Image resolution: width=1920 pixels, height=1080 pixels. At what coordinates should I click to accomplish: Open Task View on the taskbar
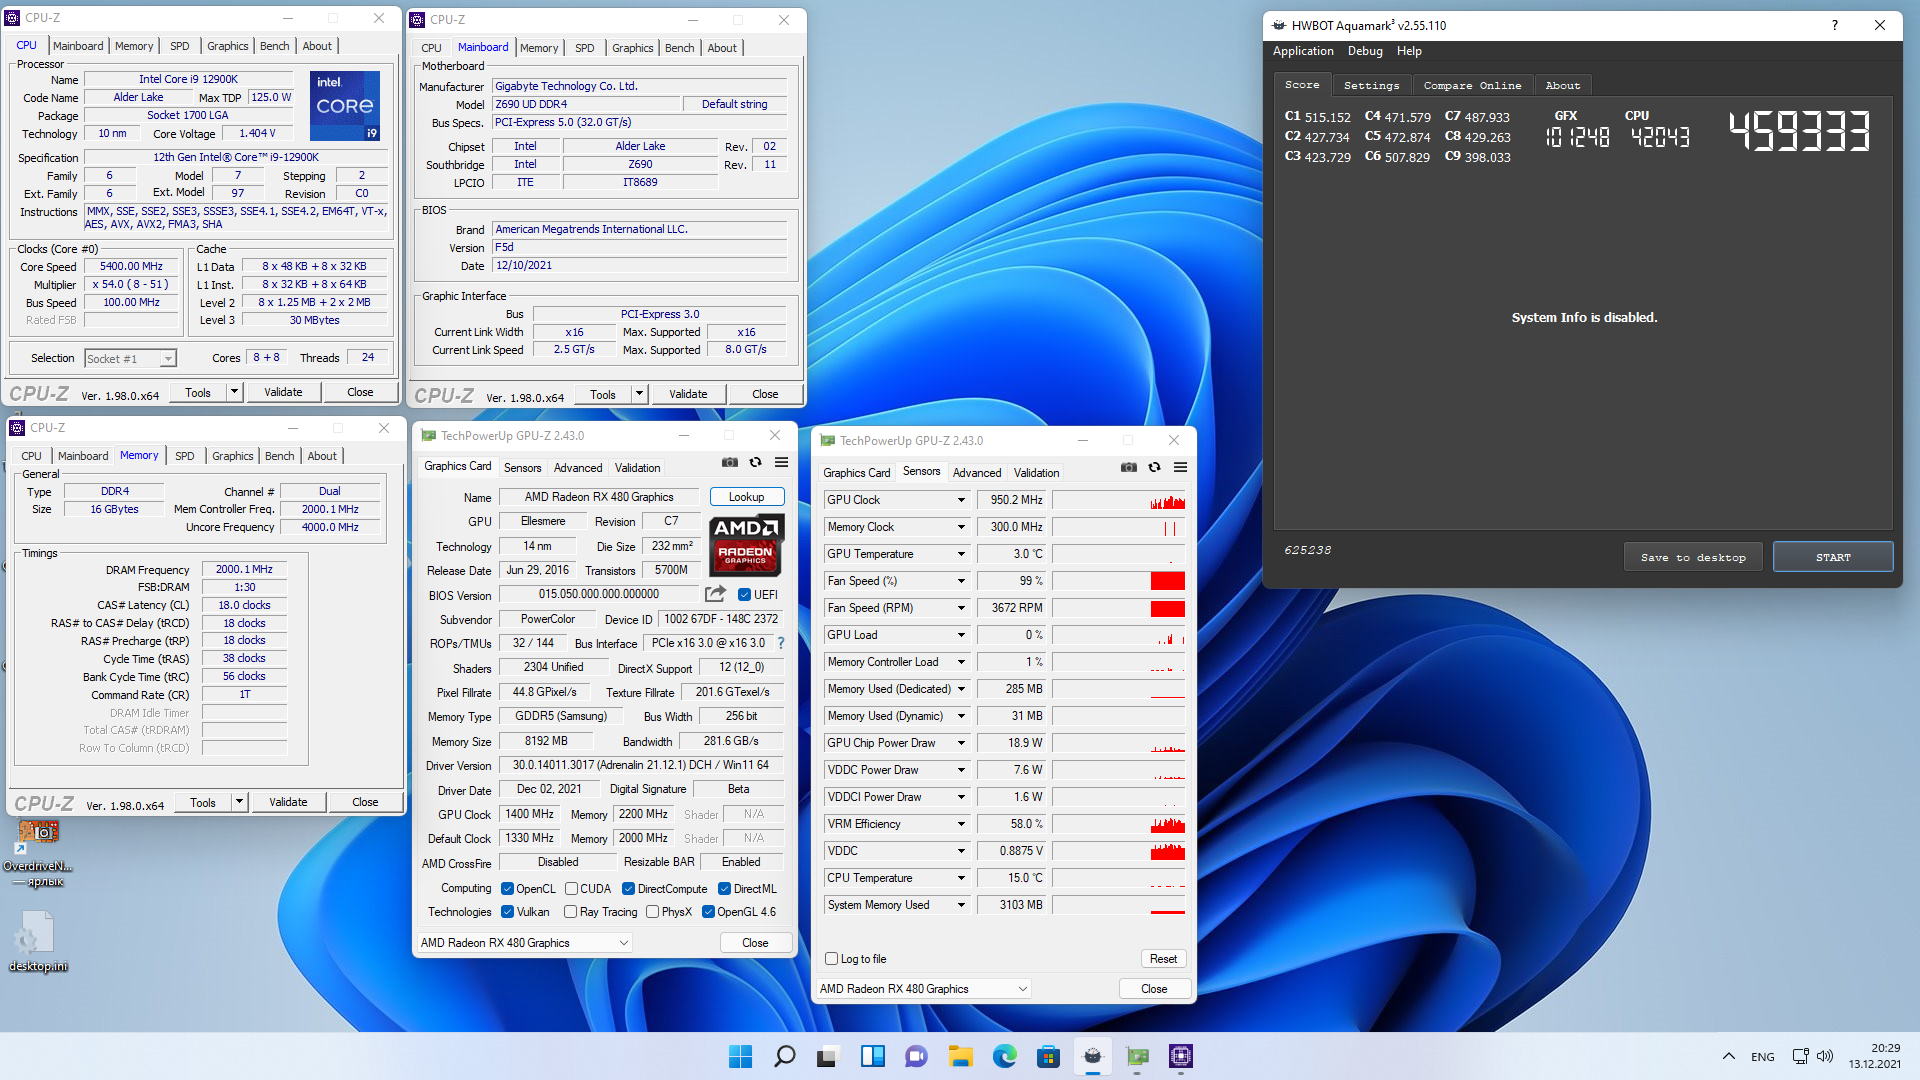[x=828, y=1056]
